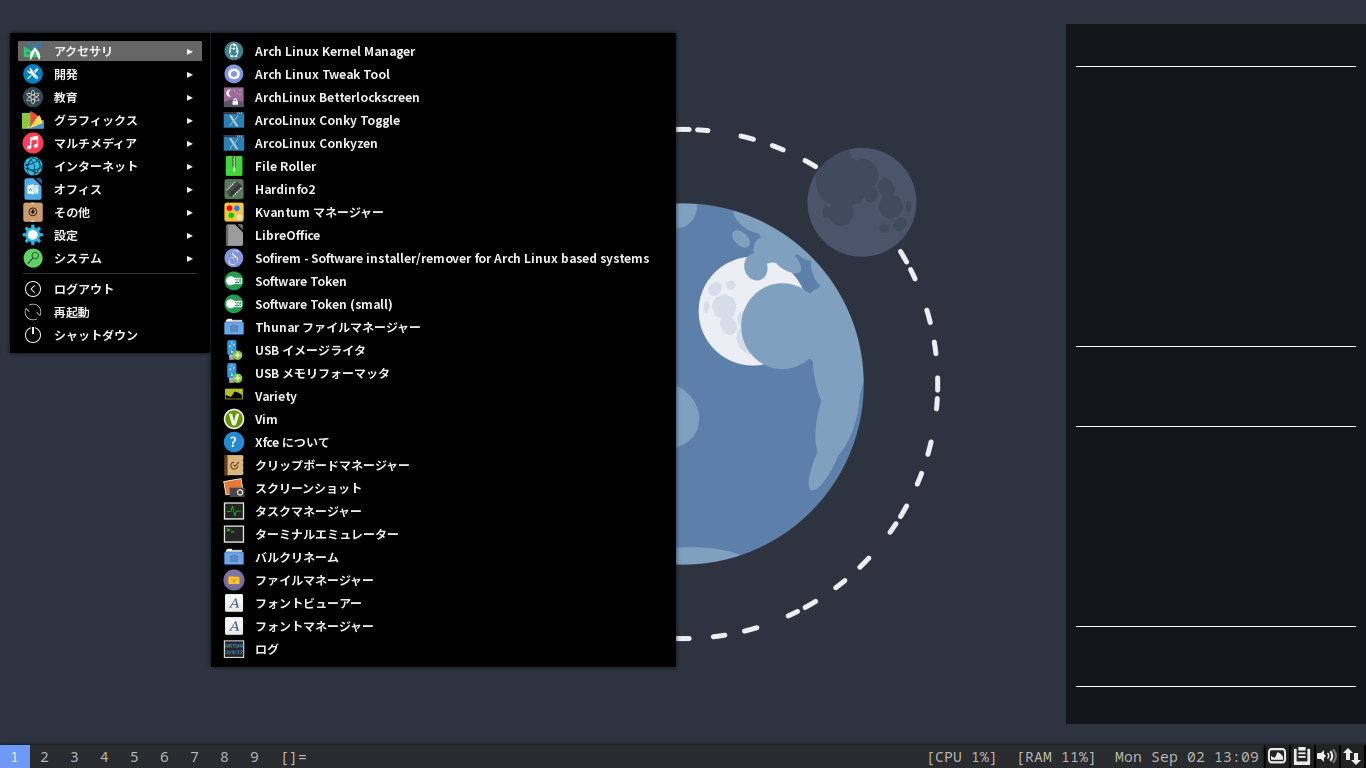
Task: Click the Software Token icon
Action: (234, 281)
